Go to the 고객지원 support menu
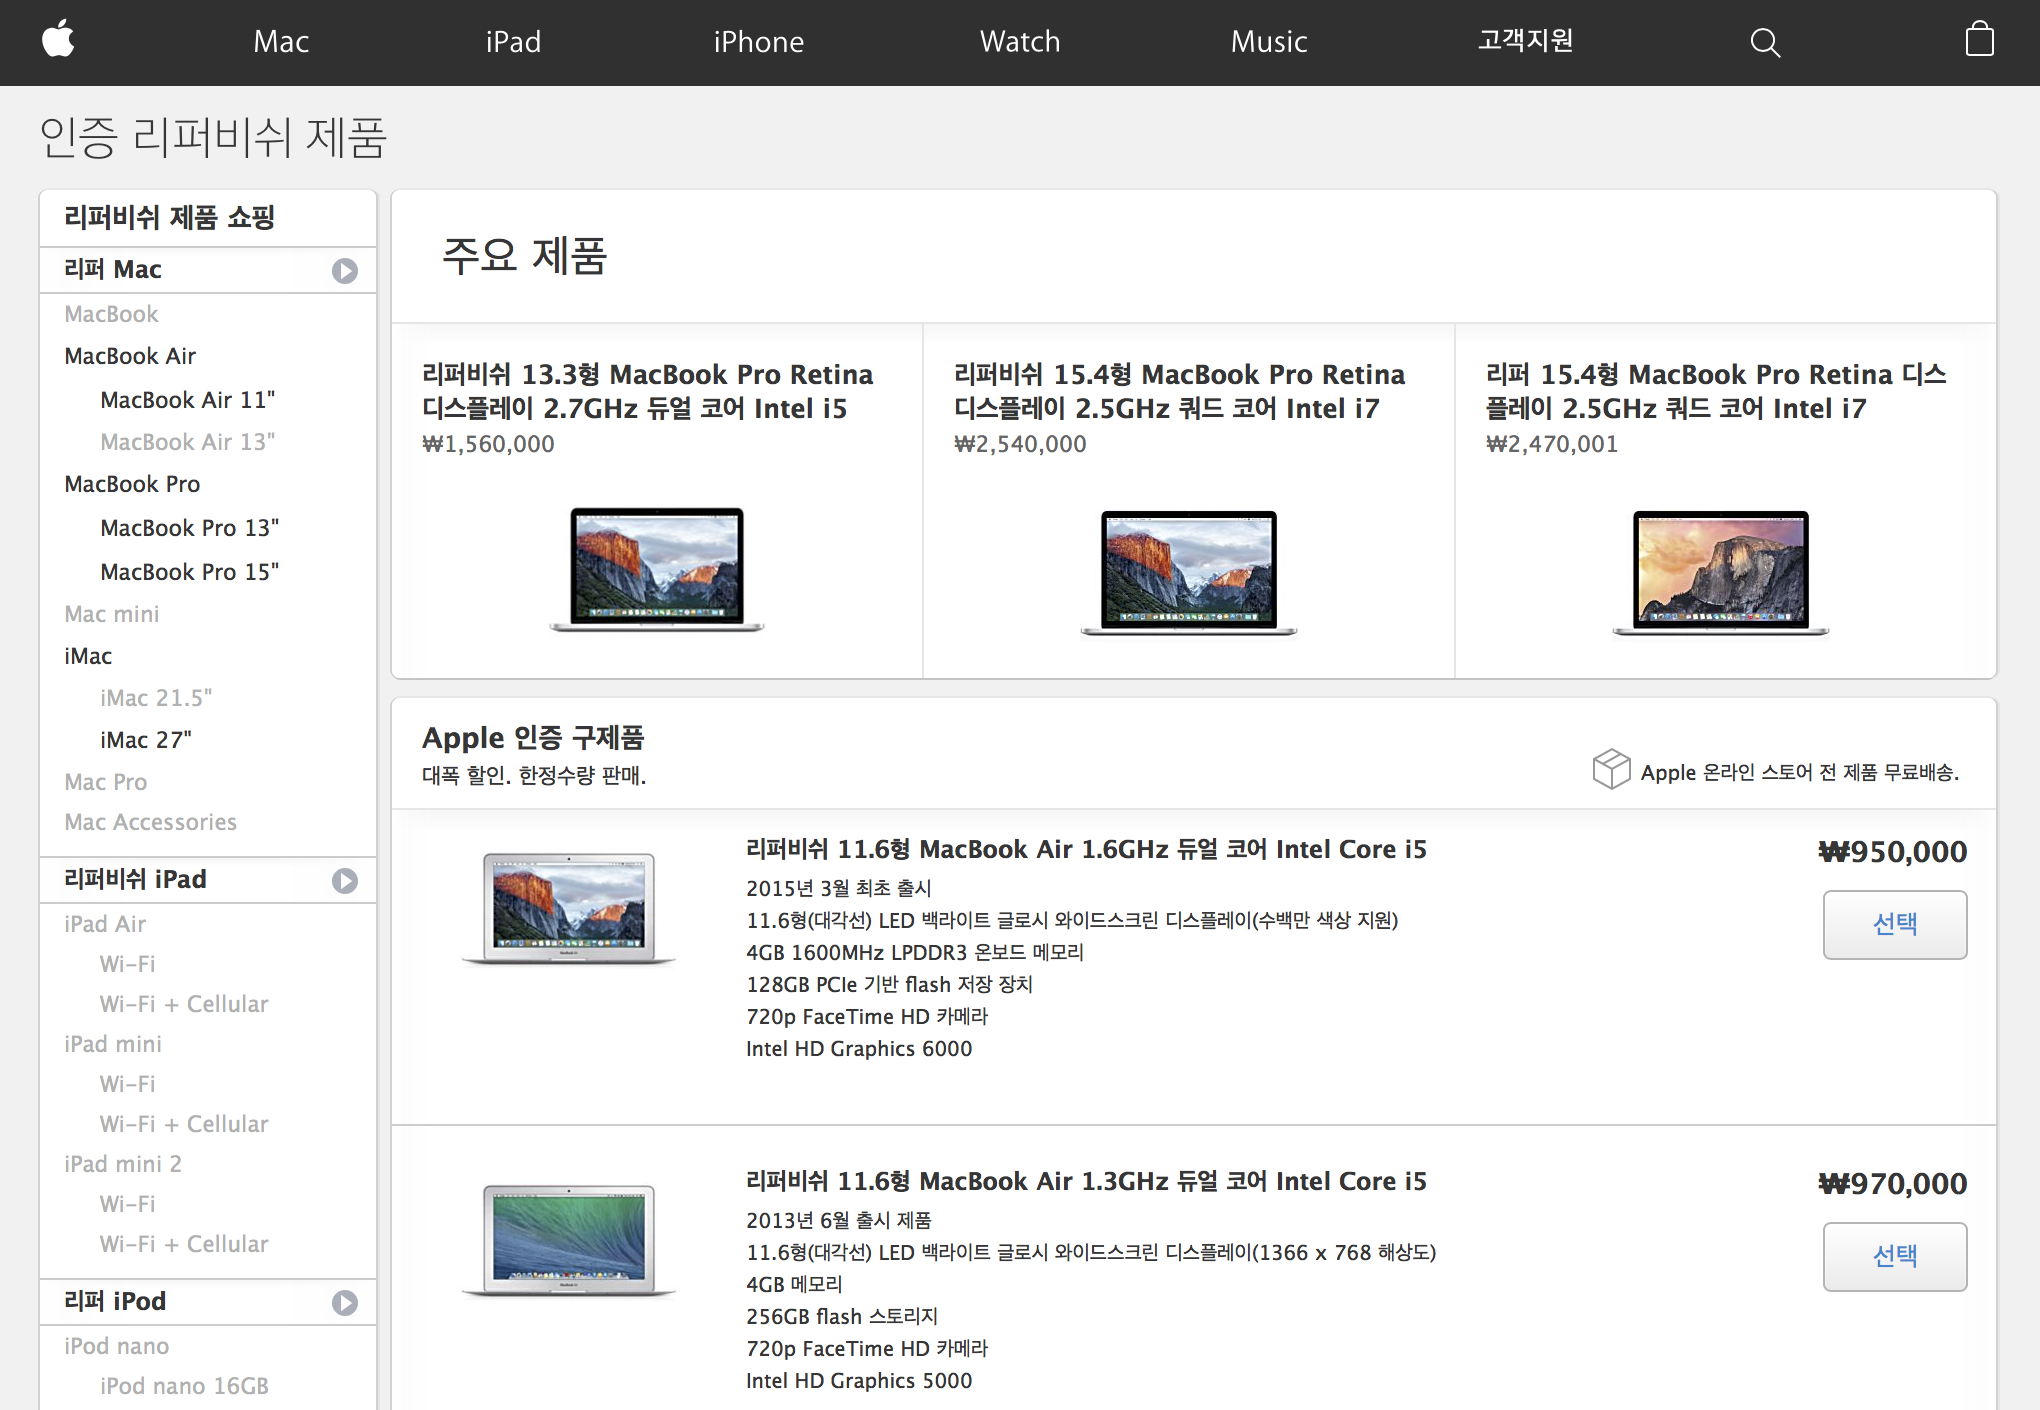The height and width of the screenshot is (1410, 2040). pos(1525,41)
